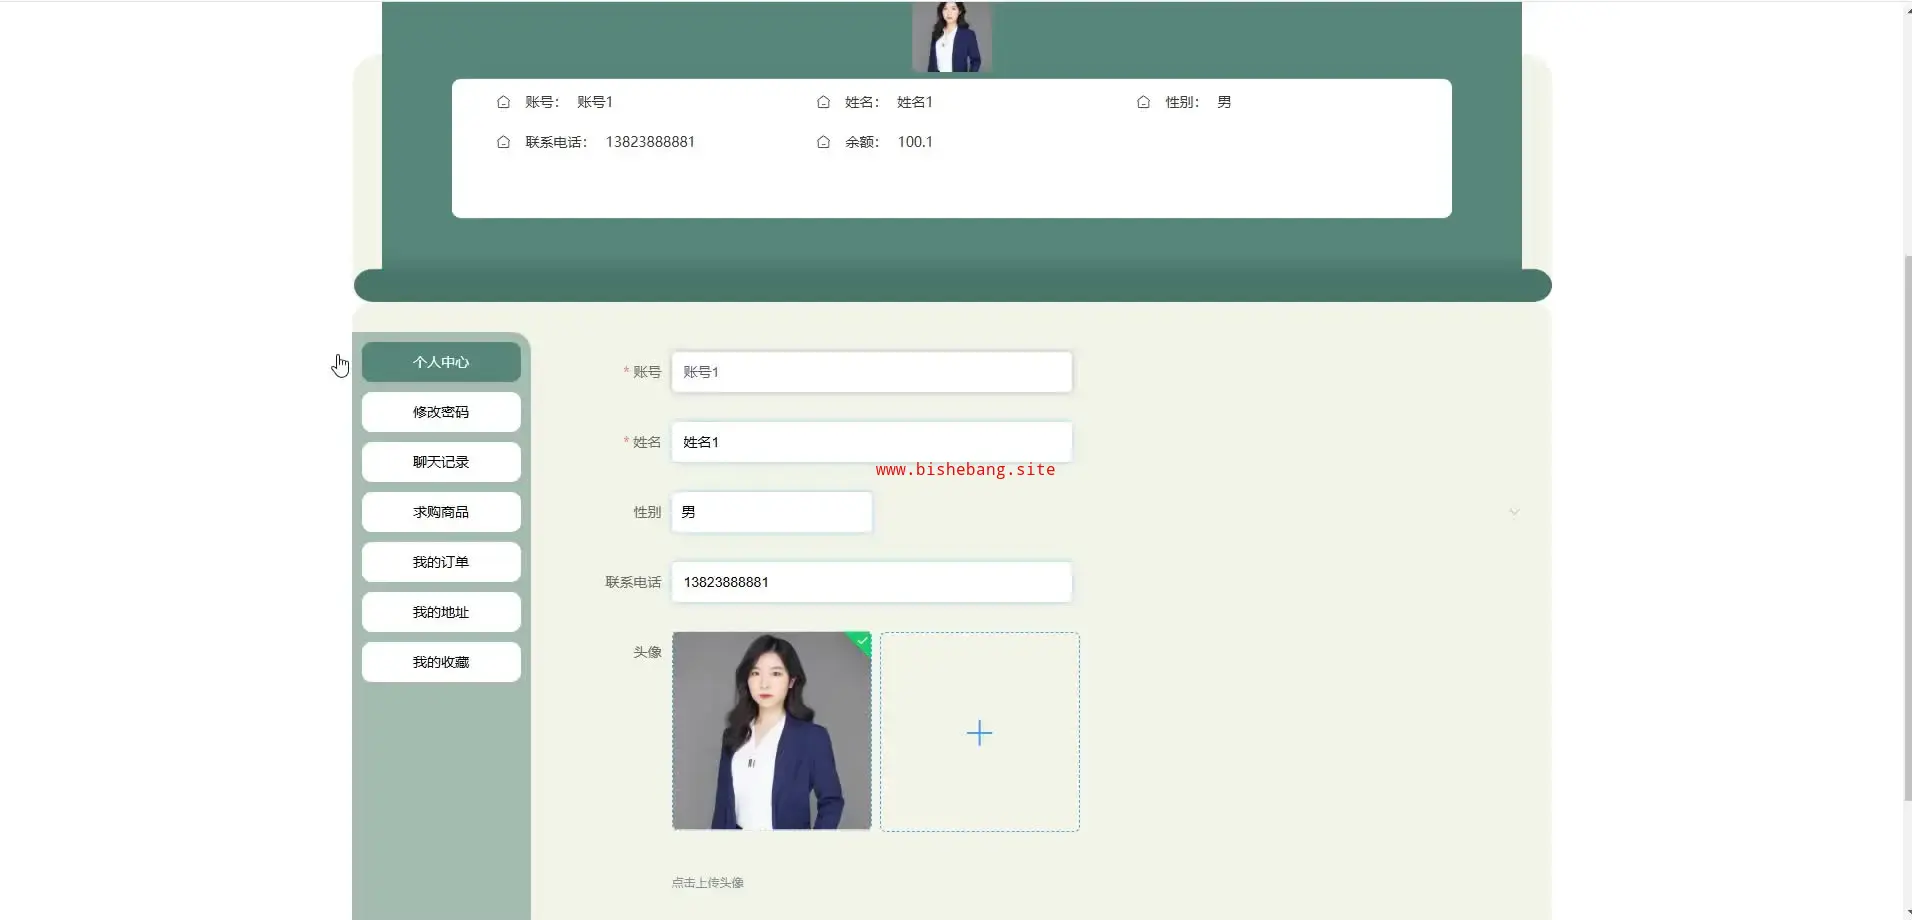Open the 性别 select box showing 男

[x=771, y=512]
